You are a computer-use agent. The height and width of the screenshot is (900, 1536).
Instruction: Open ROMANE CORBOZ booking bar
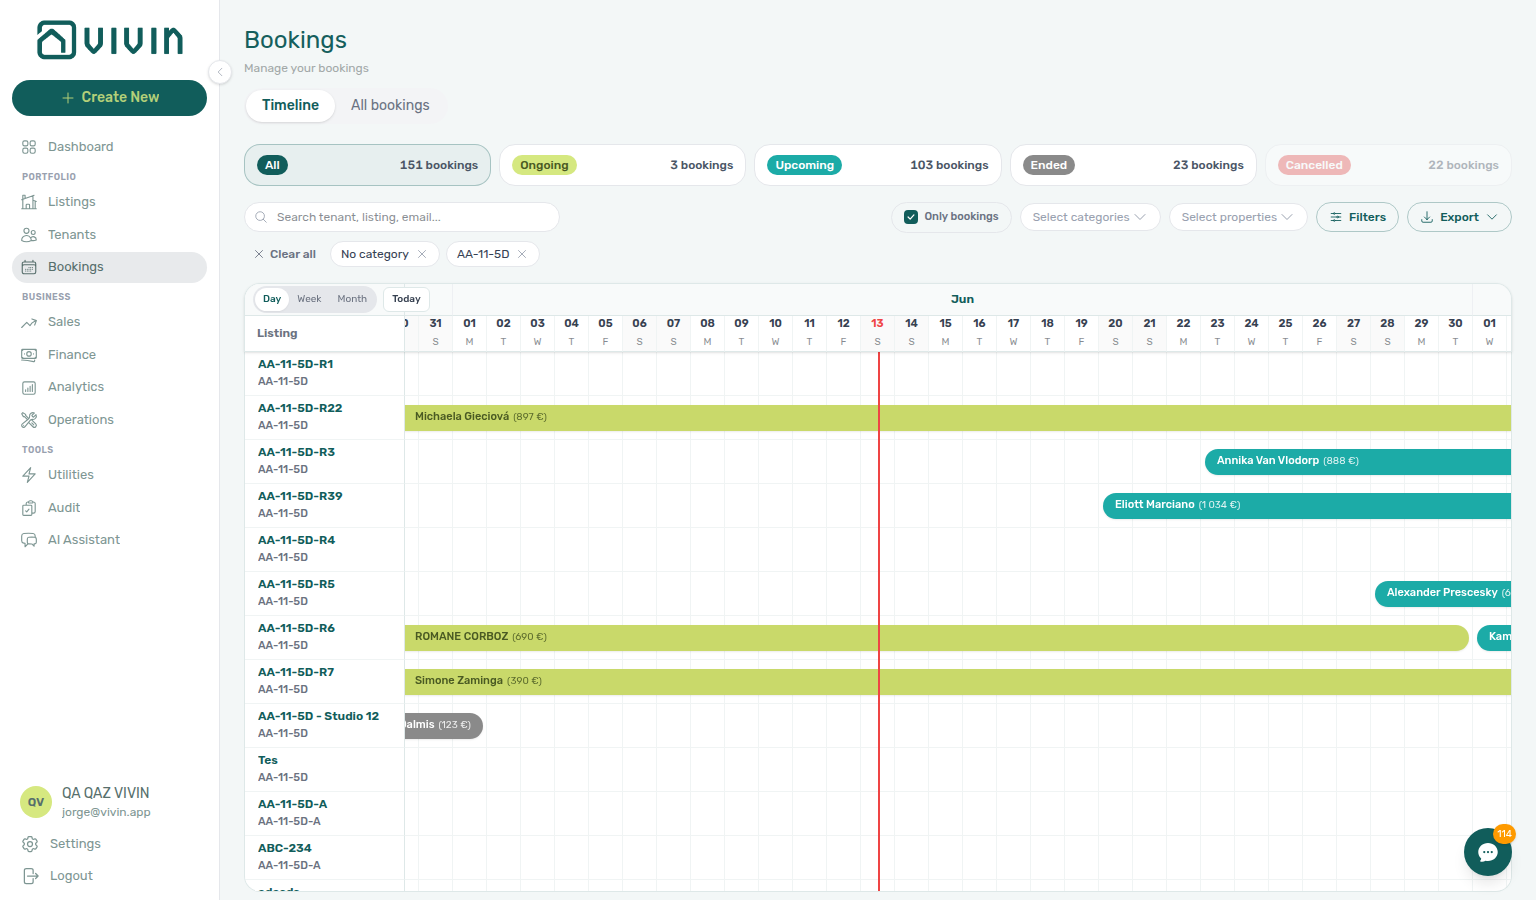[937, 637]
